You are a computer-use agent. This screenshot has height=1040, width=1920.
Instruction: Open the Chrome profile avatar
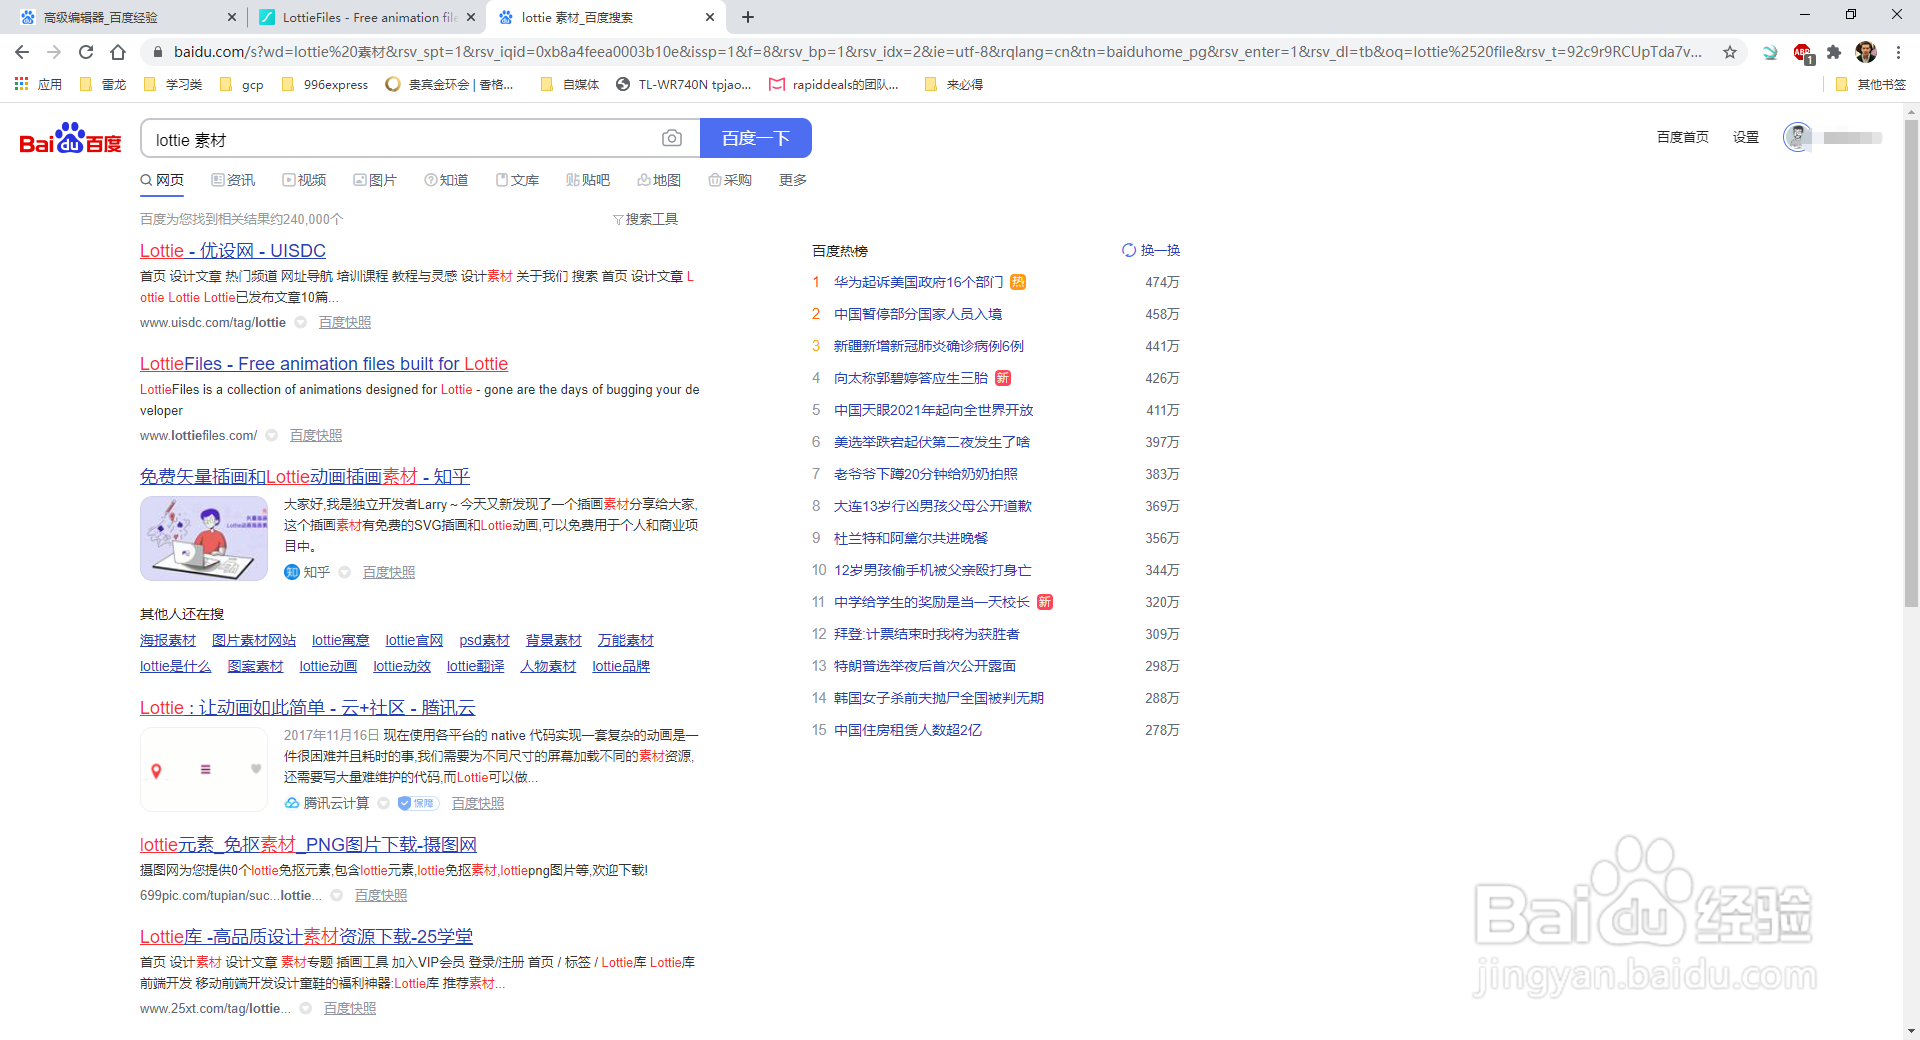click(1866, 52)
